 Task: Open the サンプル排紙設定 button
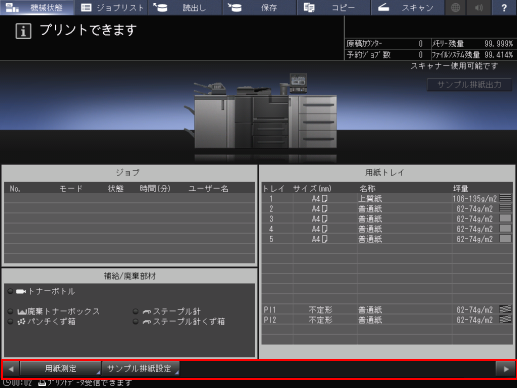pyautogui.click(x=140, y=368)
